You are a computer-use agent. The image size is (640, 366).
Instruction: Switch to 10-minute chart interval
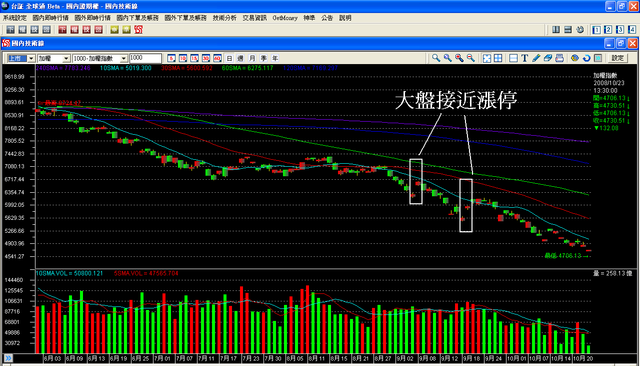click(x=183, y=58)
